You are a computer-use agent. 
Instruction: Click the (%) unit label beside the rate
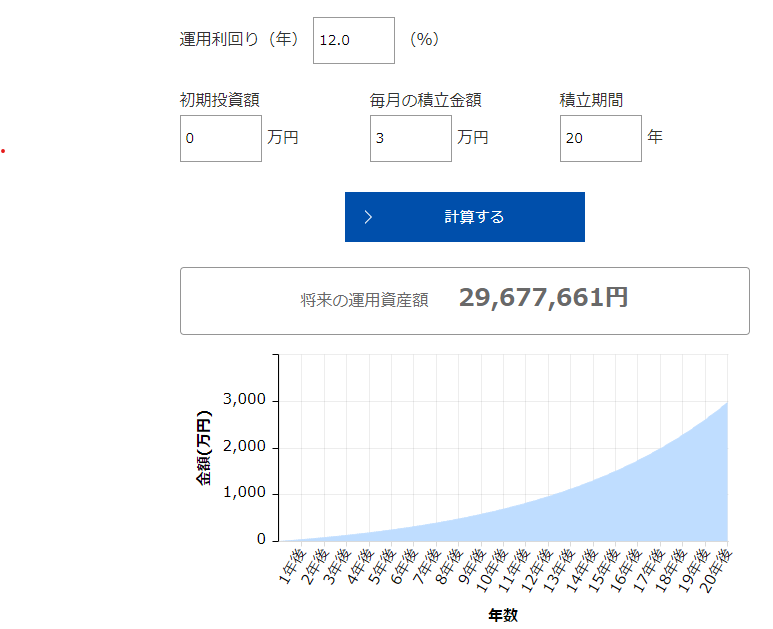[424, 40]
